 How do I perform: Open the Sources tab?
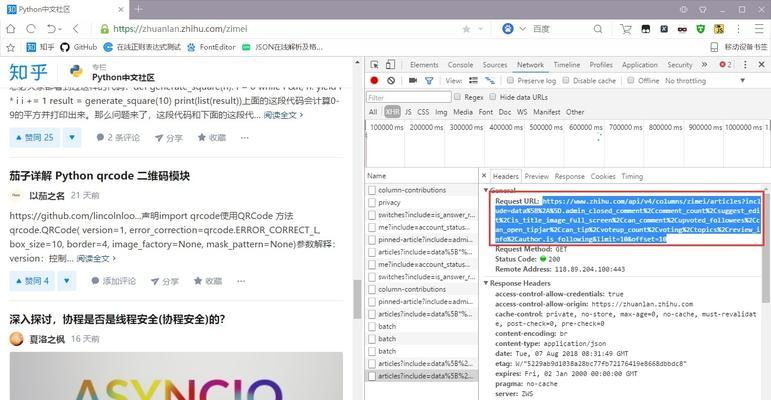pos(495,64)
